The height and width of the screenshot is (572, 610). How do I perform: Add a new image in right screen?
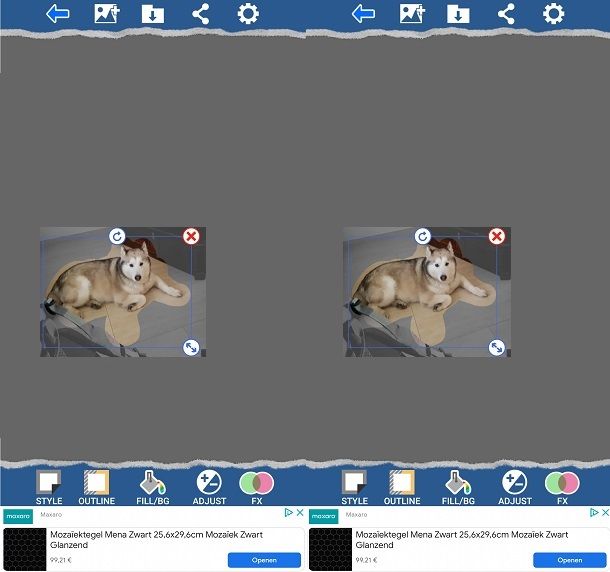412,14
